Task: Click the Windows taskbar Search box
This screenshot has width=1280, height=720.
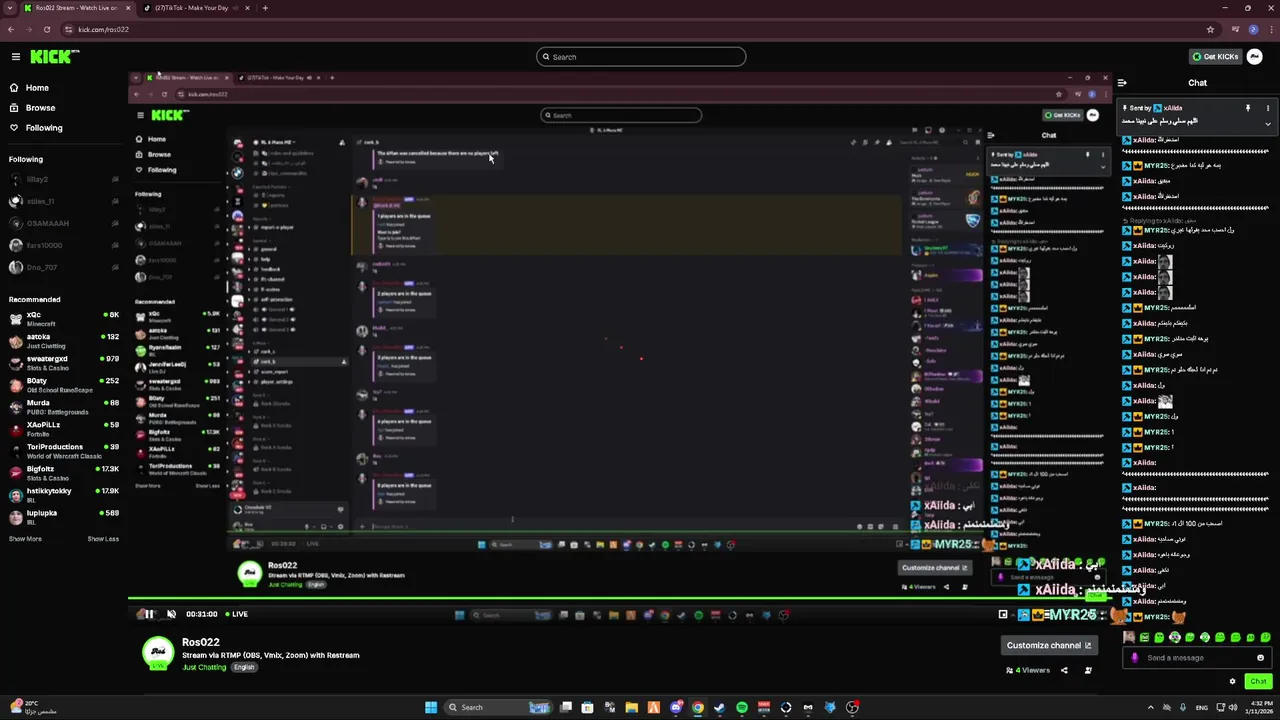Action: pos(499,707)
